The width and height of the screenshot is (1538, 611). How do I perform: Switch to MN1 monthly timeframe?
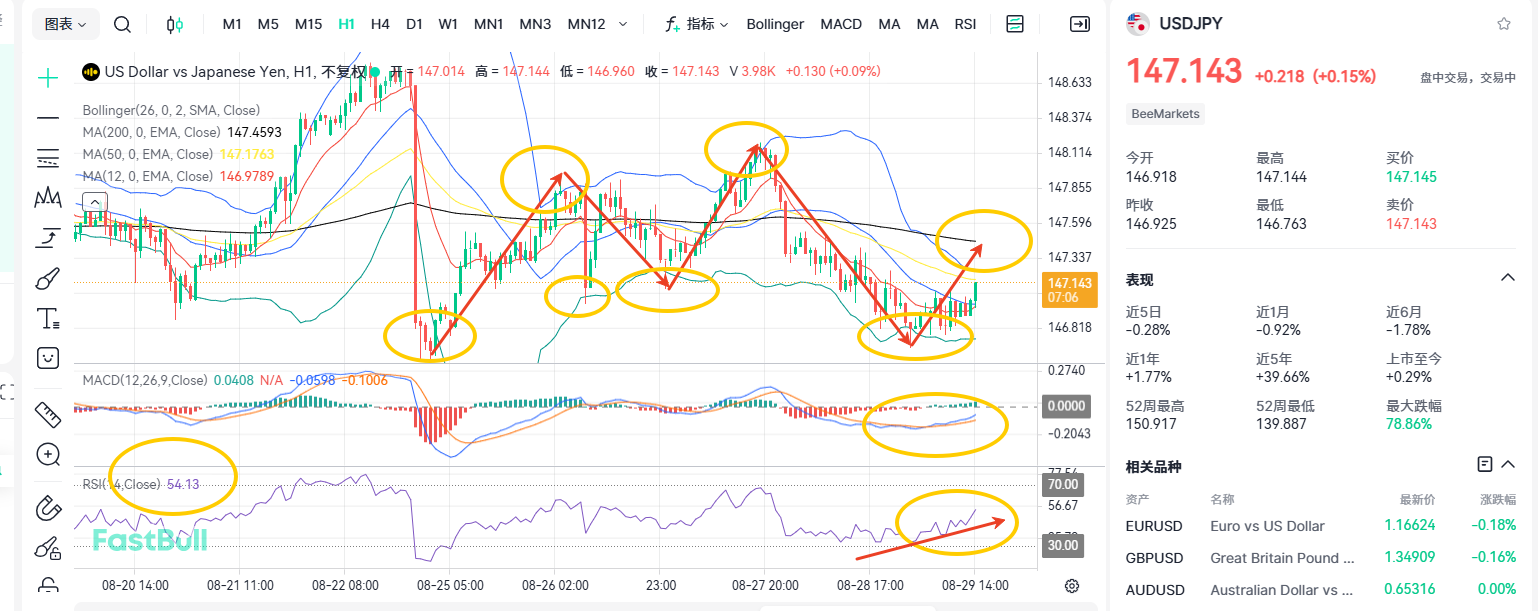pyautogui.click(x=489, y=24)
